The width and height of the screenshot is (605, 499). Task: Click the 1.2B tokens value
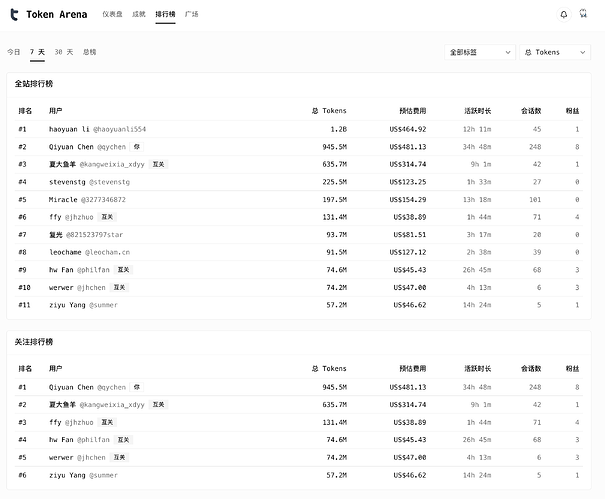(x=338, y=129)
